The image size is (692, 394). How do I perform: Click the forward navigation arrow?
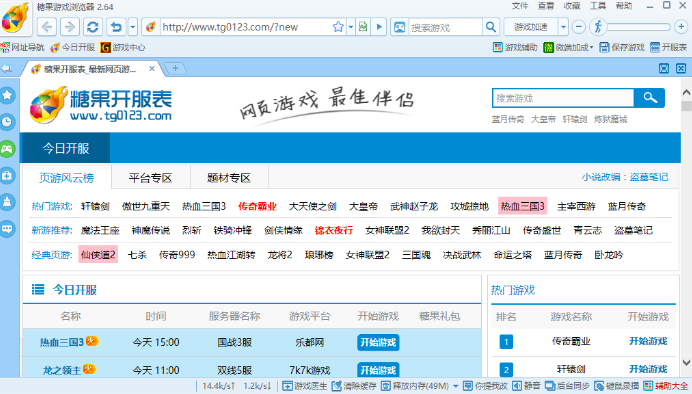pyautogui.click(x=70, y=27)
